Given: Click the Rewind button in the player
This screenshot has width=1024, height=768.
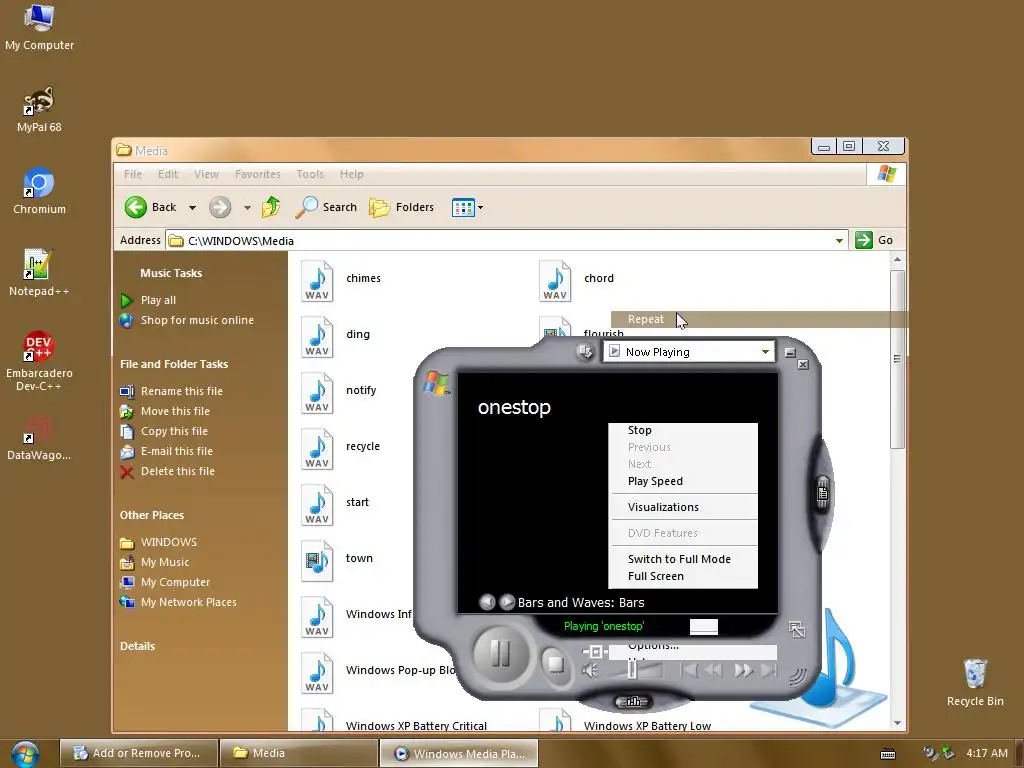Looking at the screenshot, I should tap(712, 671).
